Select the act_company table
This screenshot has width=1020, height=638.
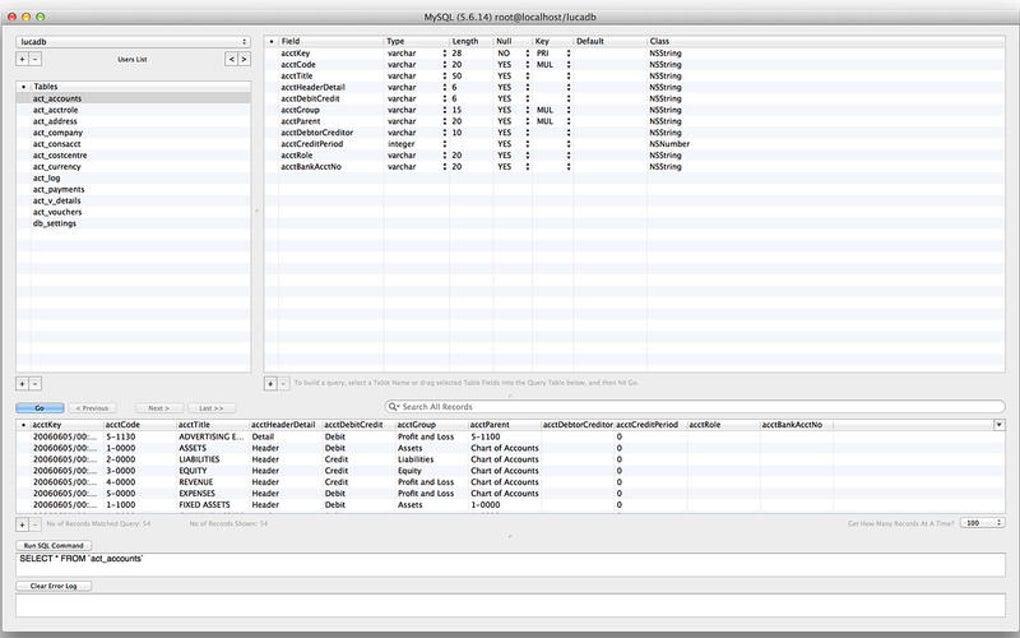(x=133, y=133)
